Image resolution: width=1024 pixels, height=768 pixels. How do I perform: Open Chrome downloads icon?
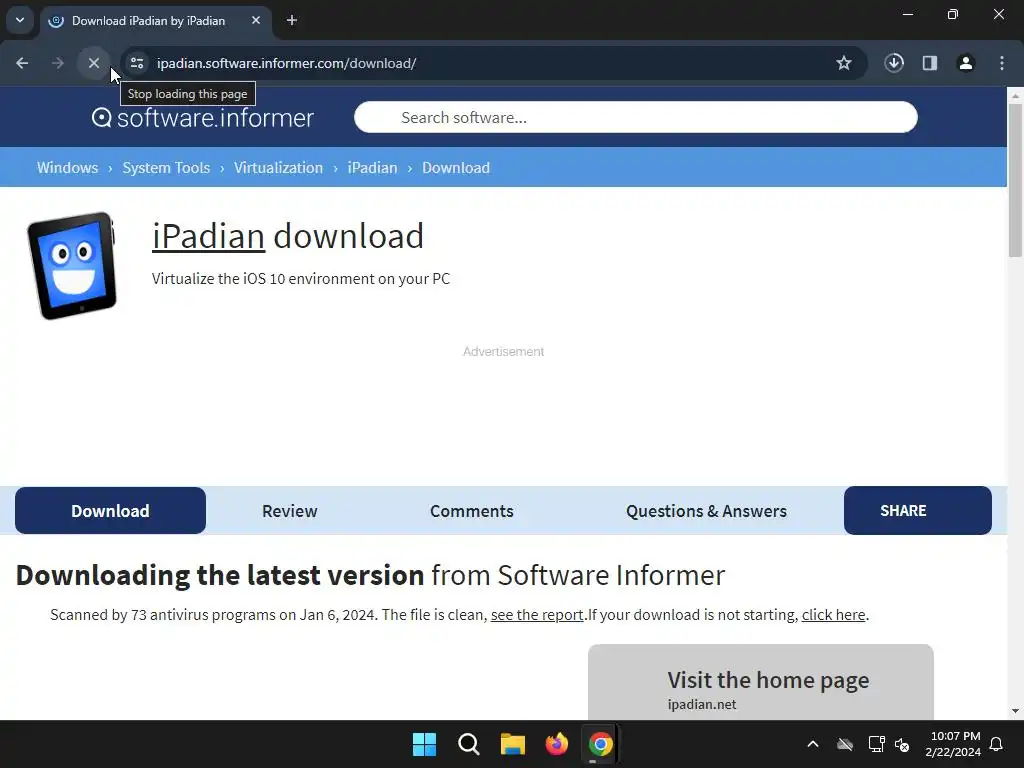click(894, 63)
